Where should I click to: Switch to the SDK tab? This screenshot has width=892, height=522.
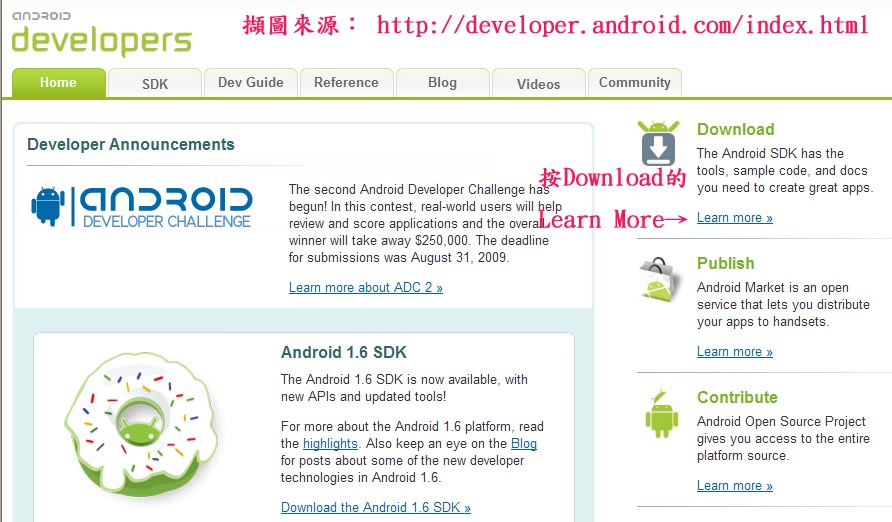(155, 84)
